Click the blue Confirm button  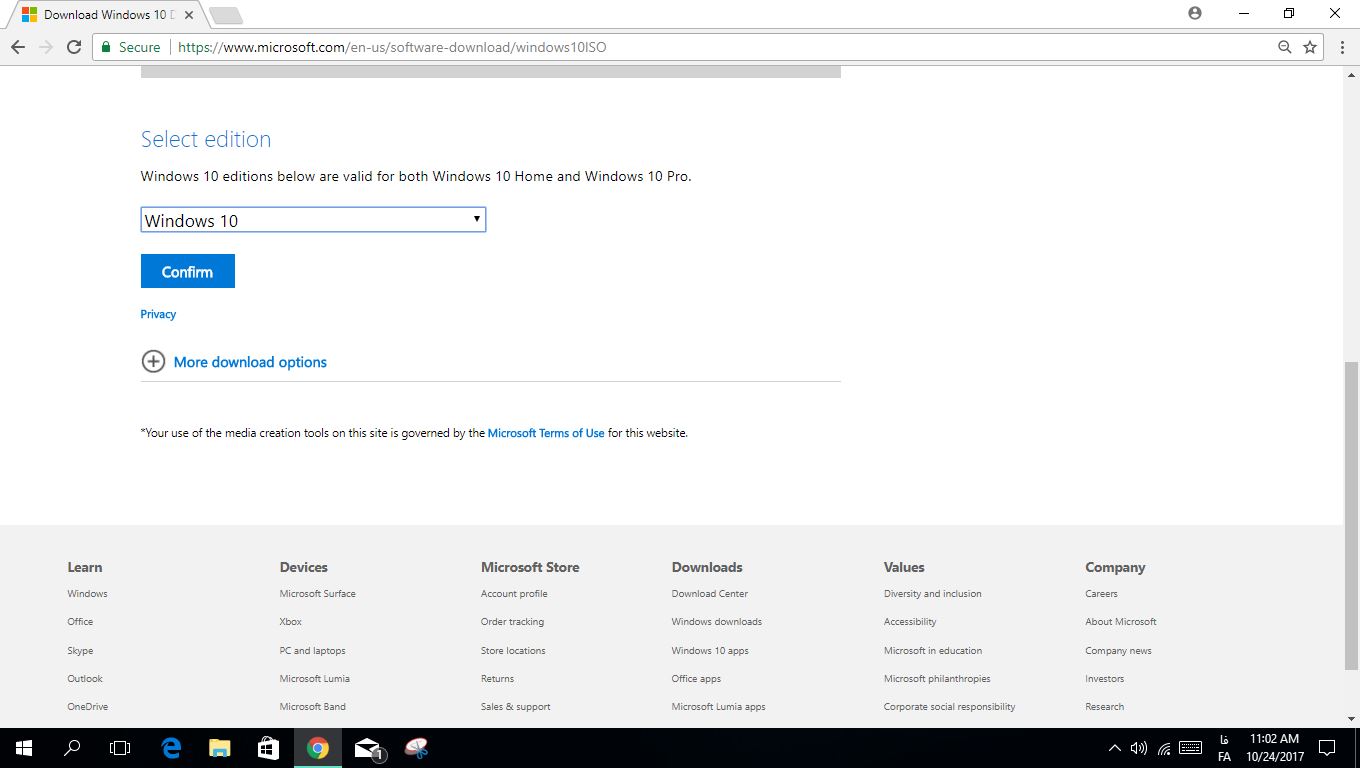coord(188,271)
